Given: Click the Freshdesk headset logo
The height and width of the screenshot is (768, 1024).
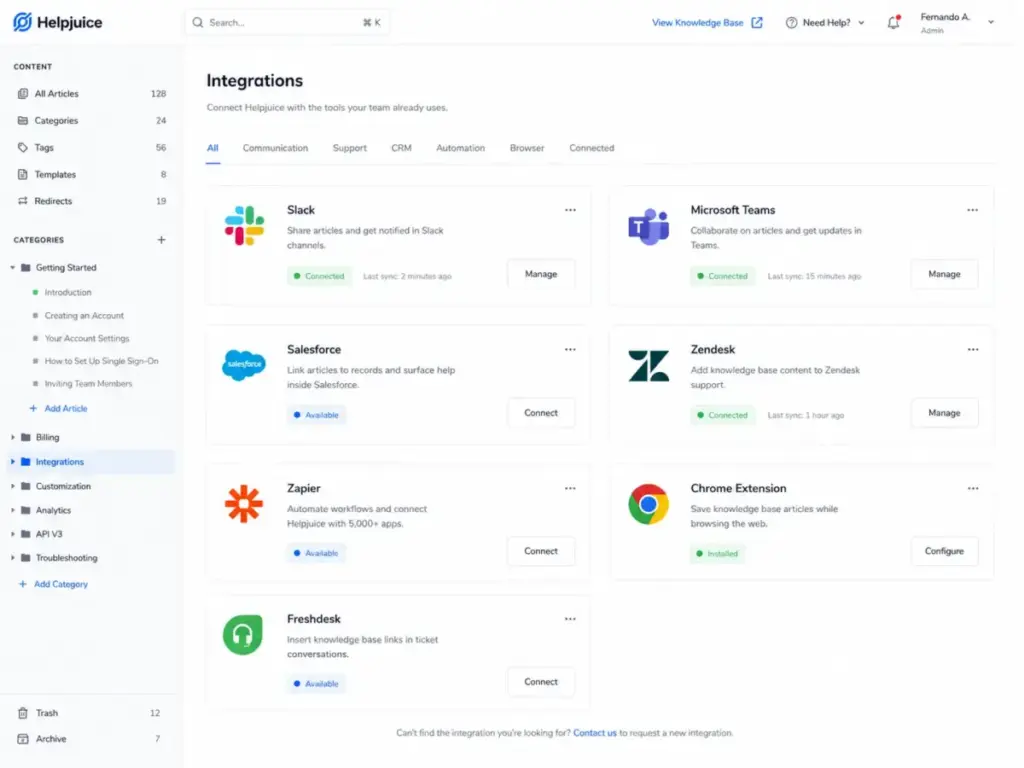Looking at the screenshot, I should click(x=243, y=634).
